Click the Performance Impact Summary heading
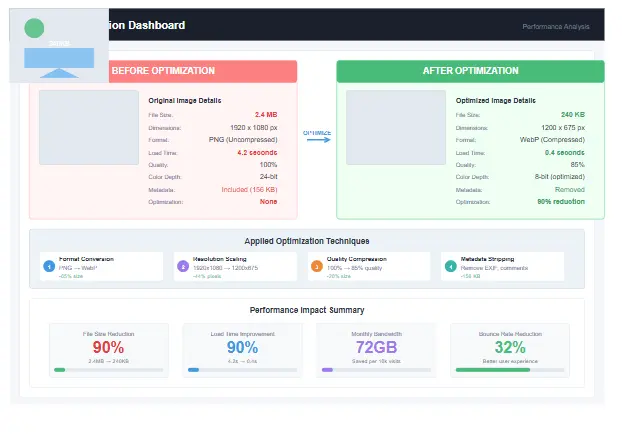 click(307, 310)
